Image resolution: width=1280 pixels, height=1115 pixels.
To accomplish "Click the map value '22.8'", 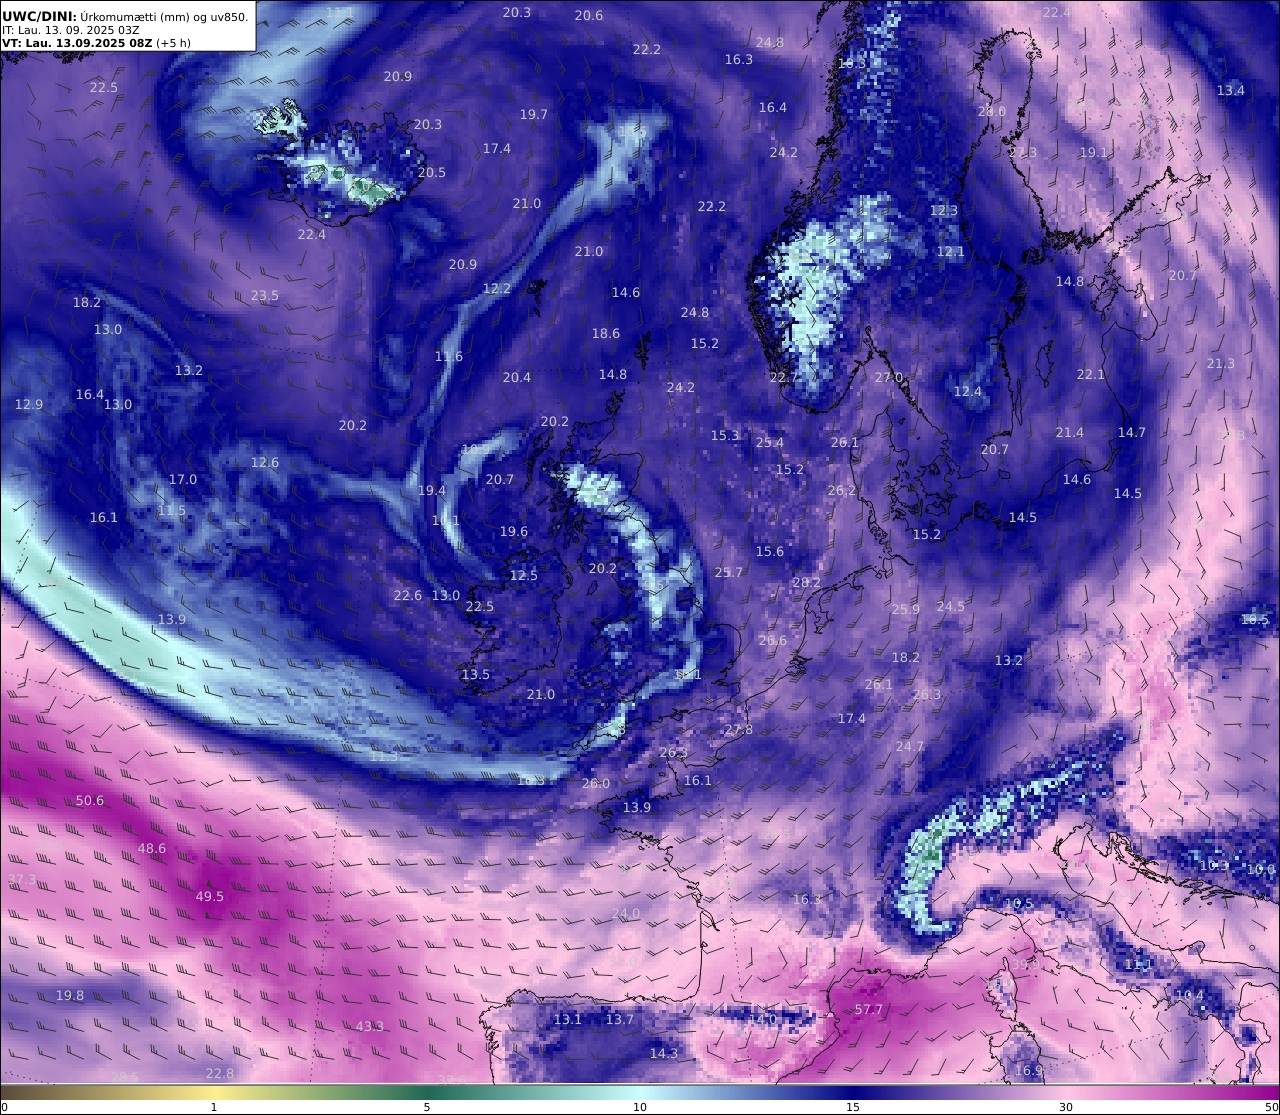I will tap(220, 1074).
